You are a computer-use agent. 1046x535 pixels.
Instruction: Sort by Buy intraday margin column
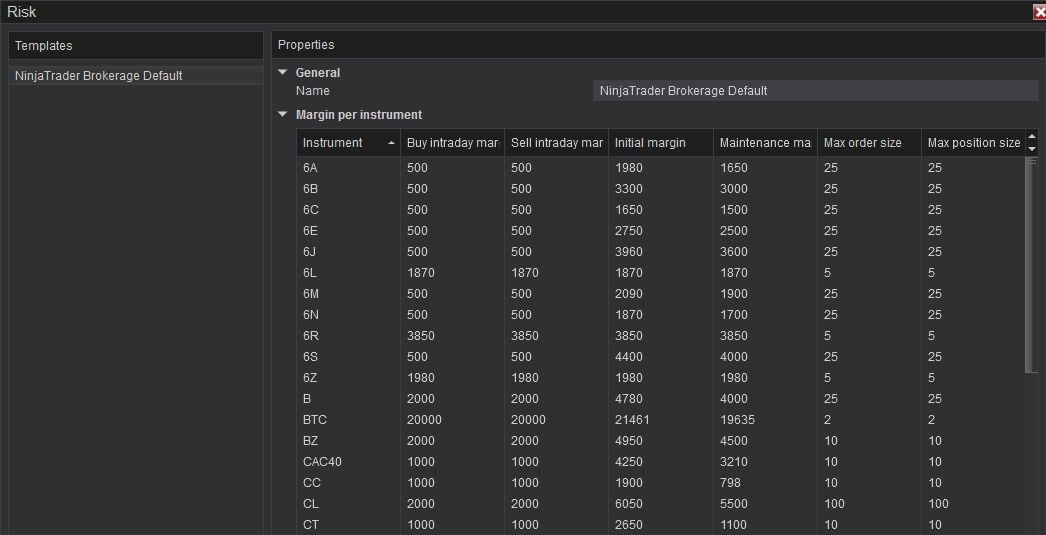(452, 143)
